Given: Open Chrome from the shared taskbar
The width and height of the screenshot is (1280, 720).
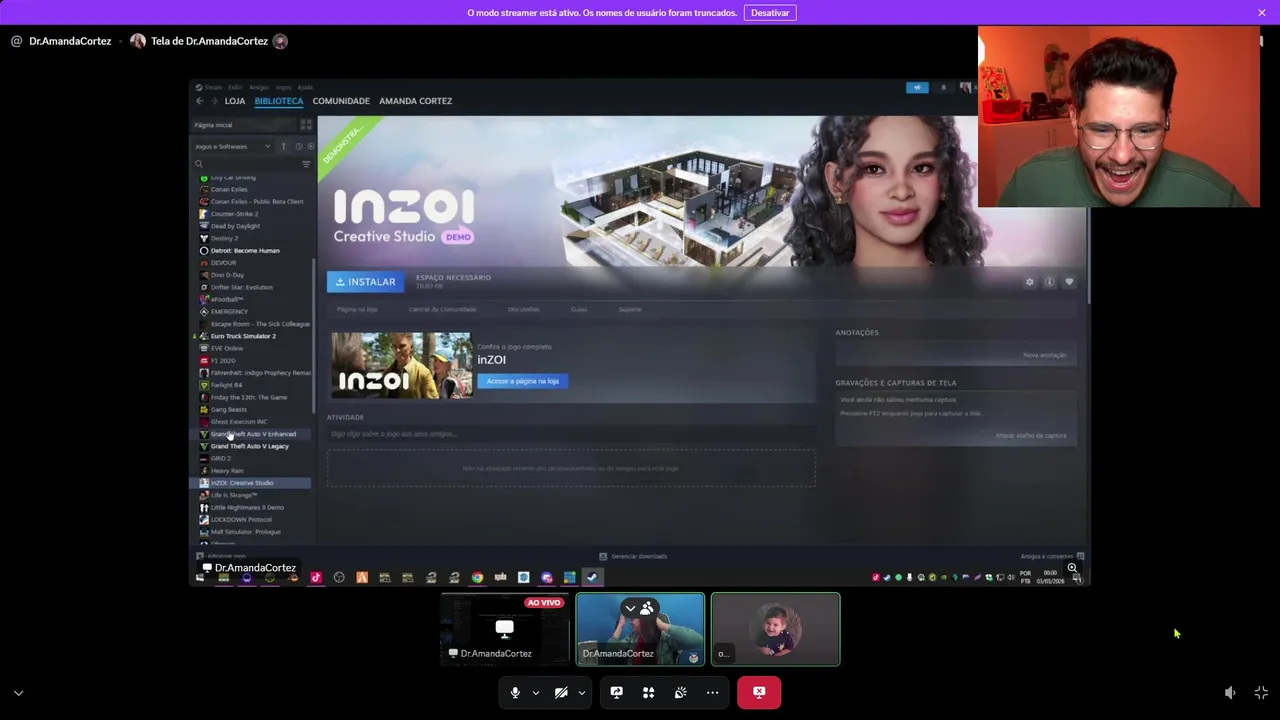Looking at the screenshot, I should click(477, 577).
